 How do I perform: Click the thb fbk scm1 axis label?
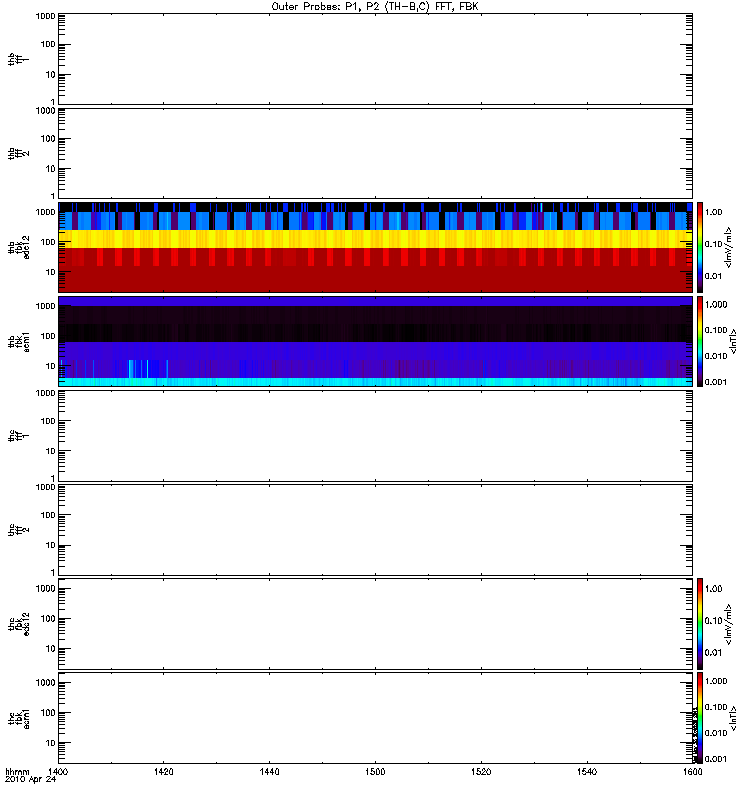tap(18, 341)
